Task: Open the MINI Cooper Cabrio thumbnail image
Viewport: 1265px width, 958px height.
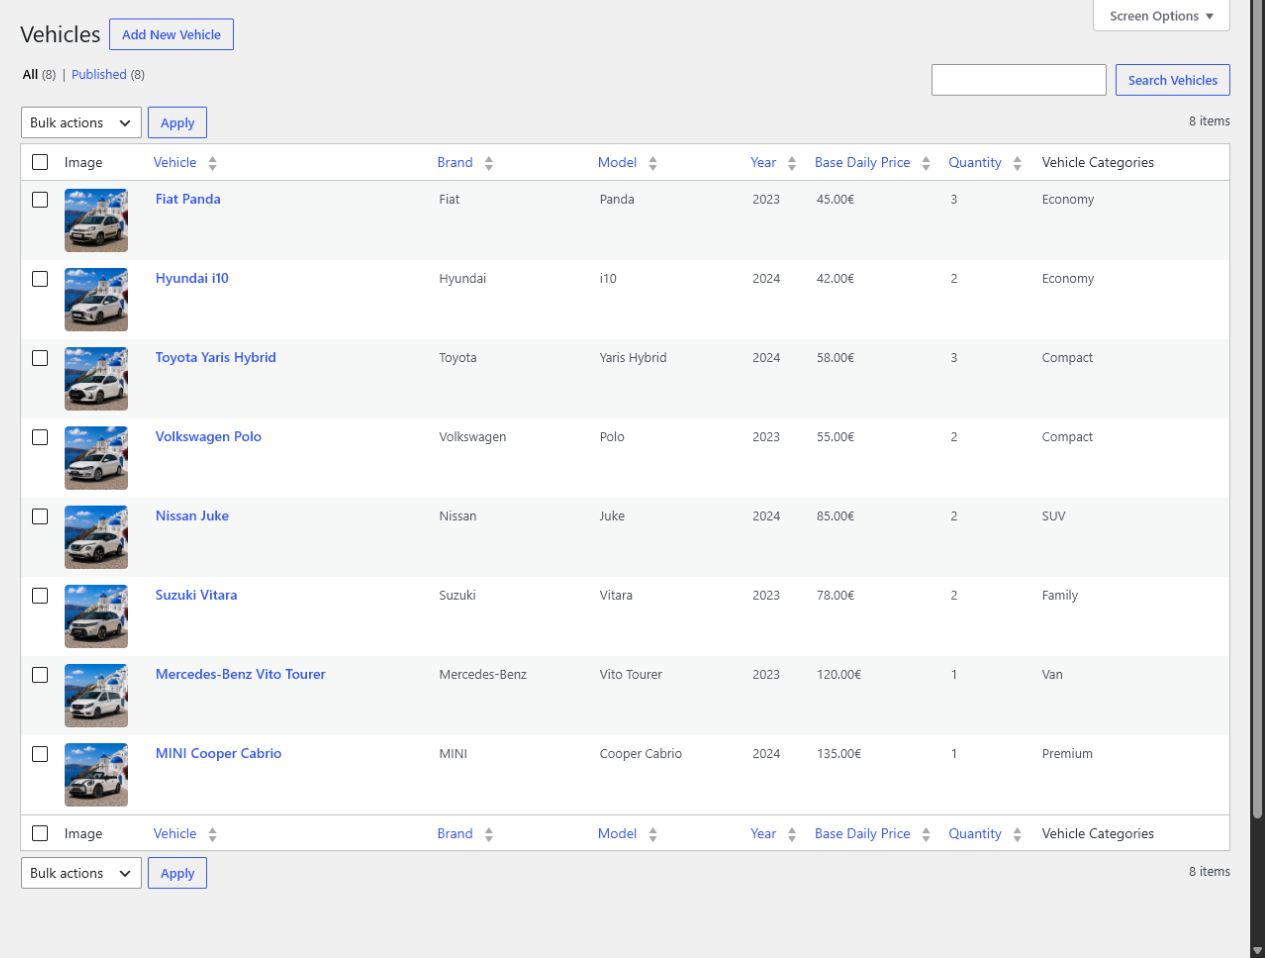Action: [96, 774]
